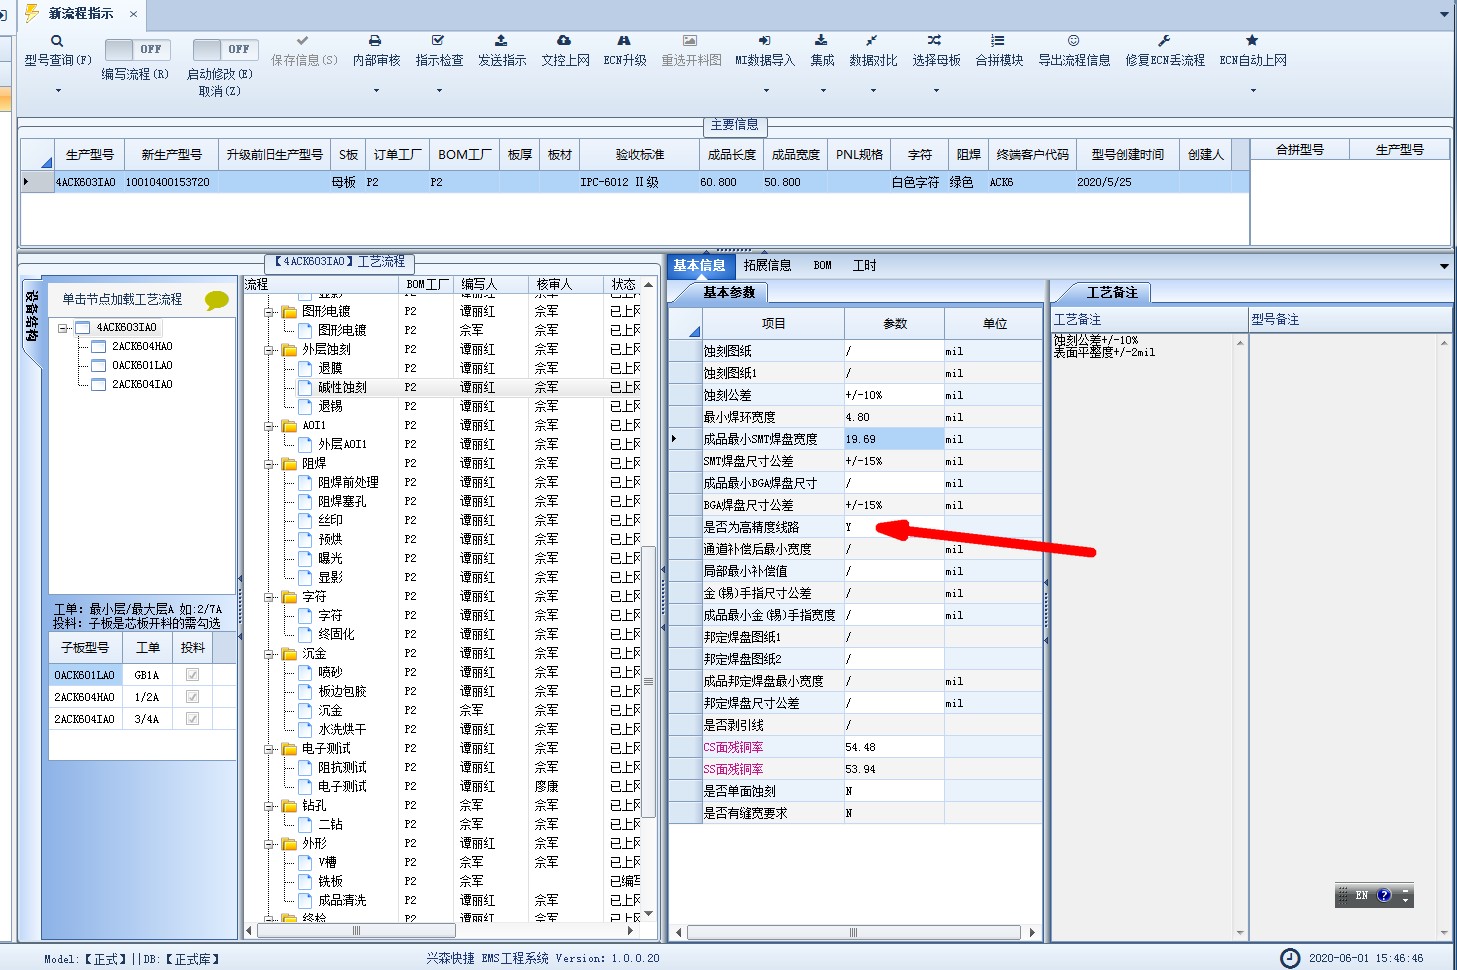Select 2ACK604HA0 in the structure tree
Viewport: 1457px width, 970px height.
click(x=142, y=346)
